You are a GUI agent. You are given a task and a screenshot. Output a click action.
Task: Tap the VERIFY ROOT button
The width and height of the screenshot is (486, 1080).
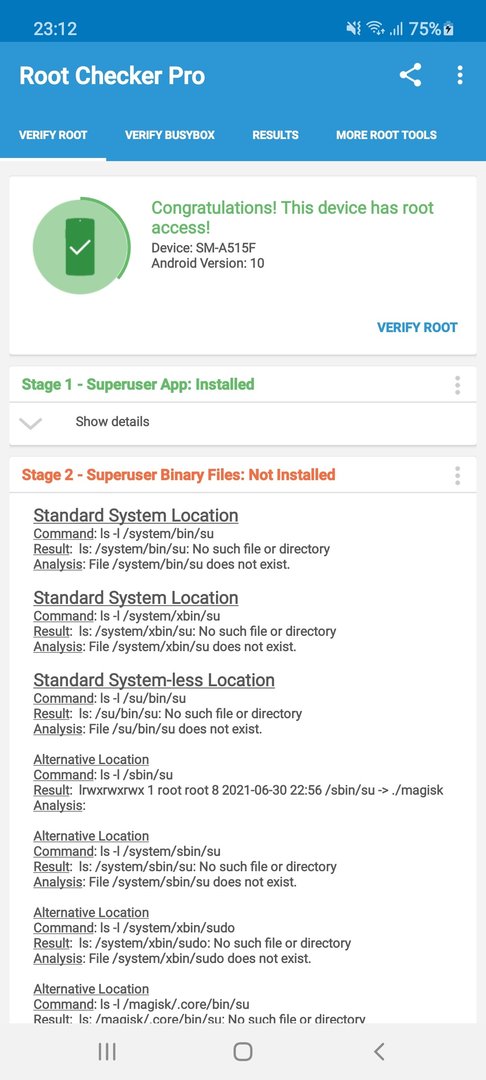[x=417, y=327]
